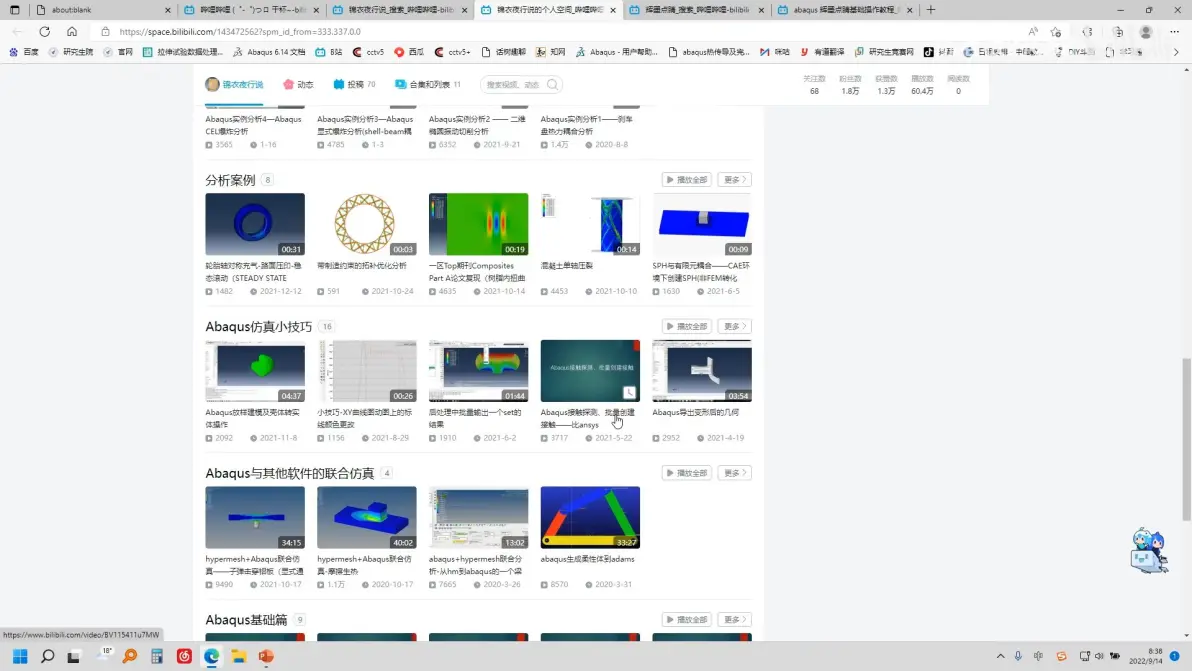Open abaqus生成柔性体到adams video thumbnail
1192x671 pixels.
(590, 517)
